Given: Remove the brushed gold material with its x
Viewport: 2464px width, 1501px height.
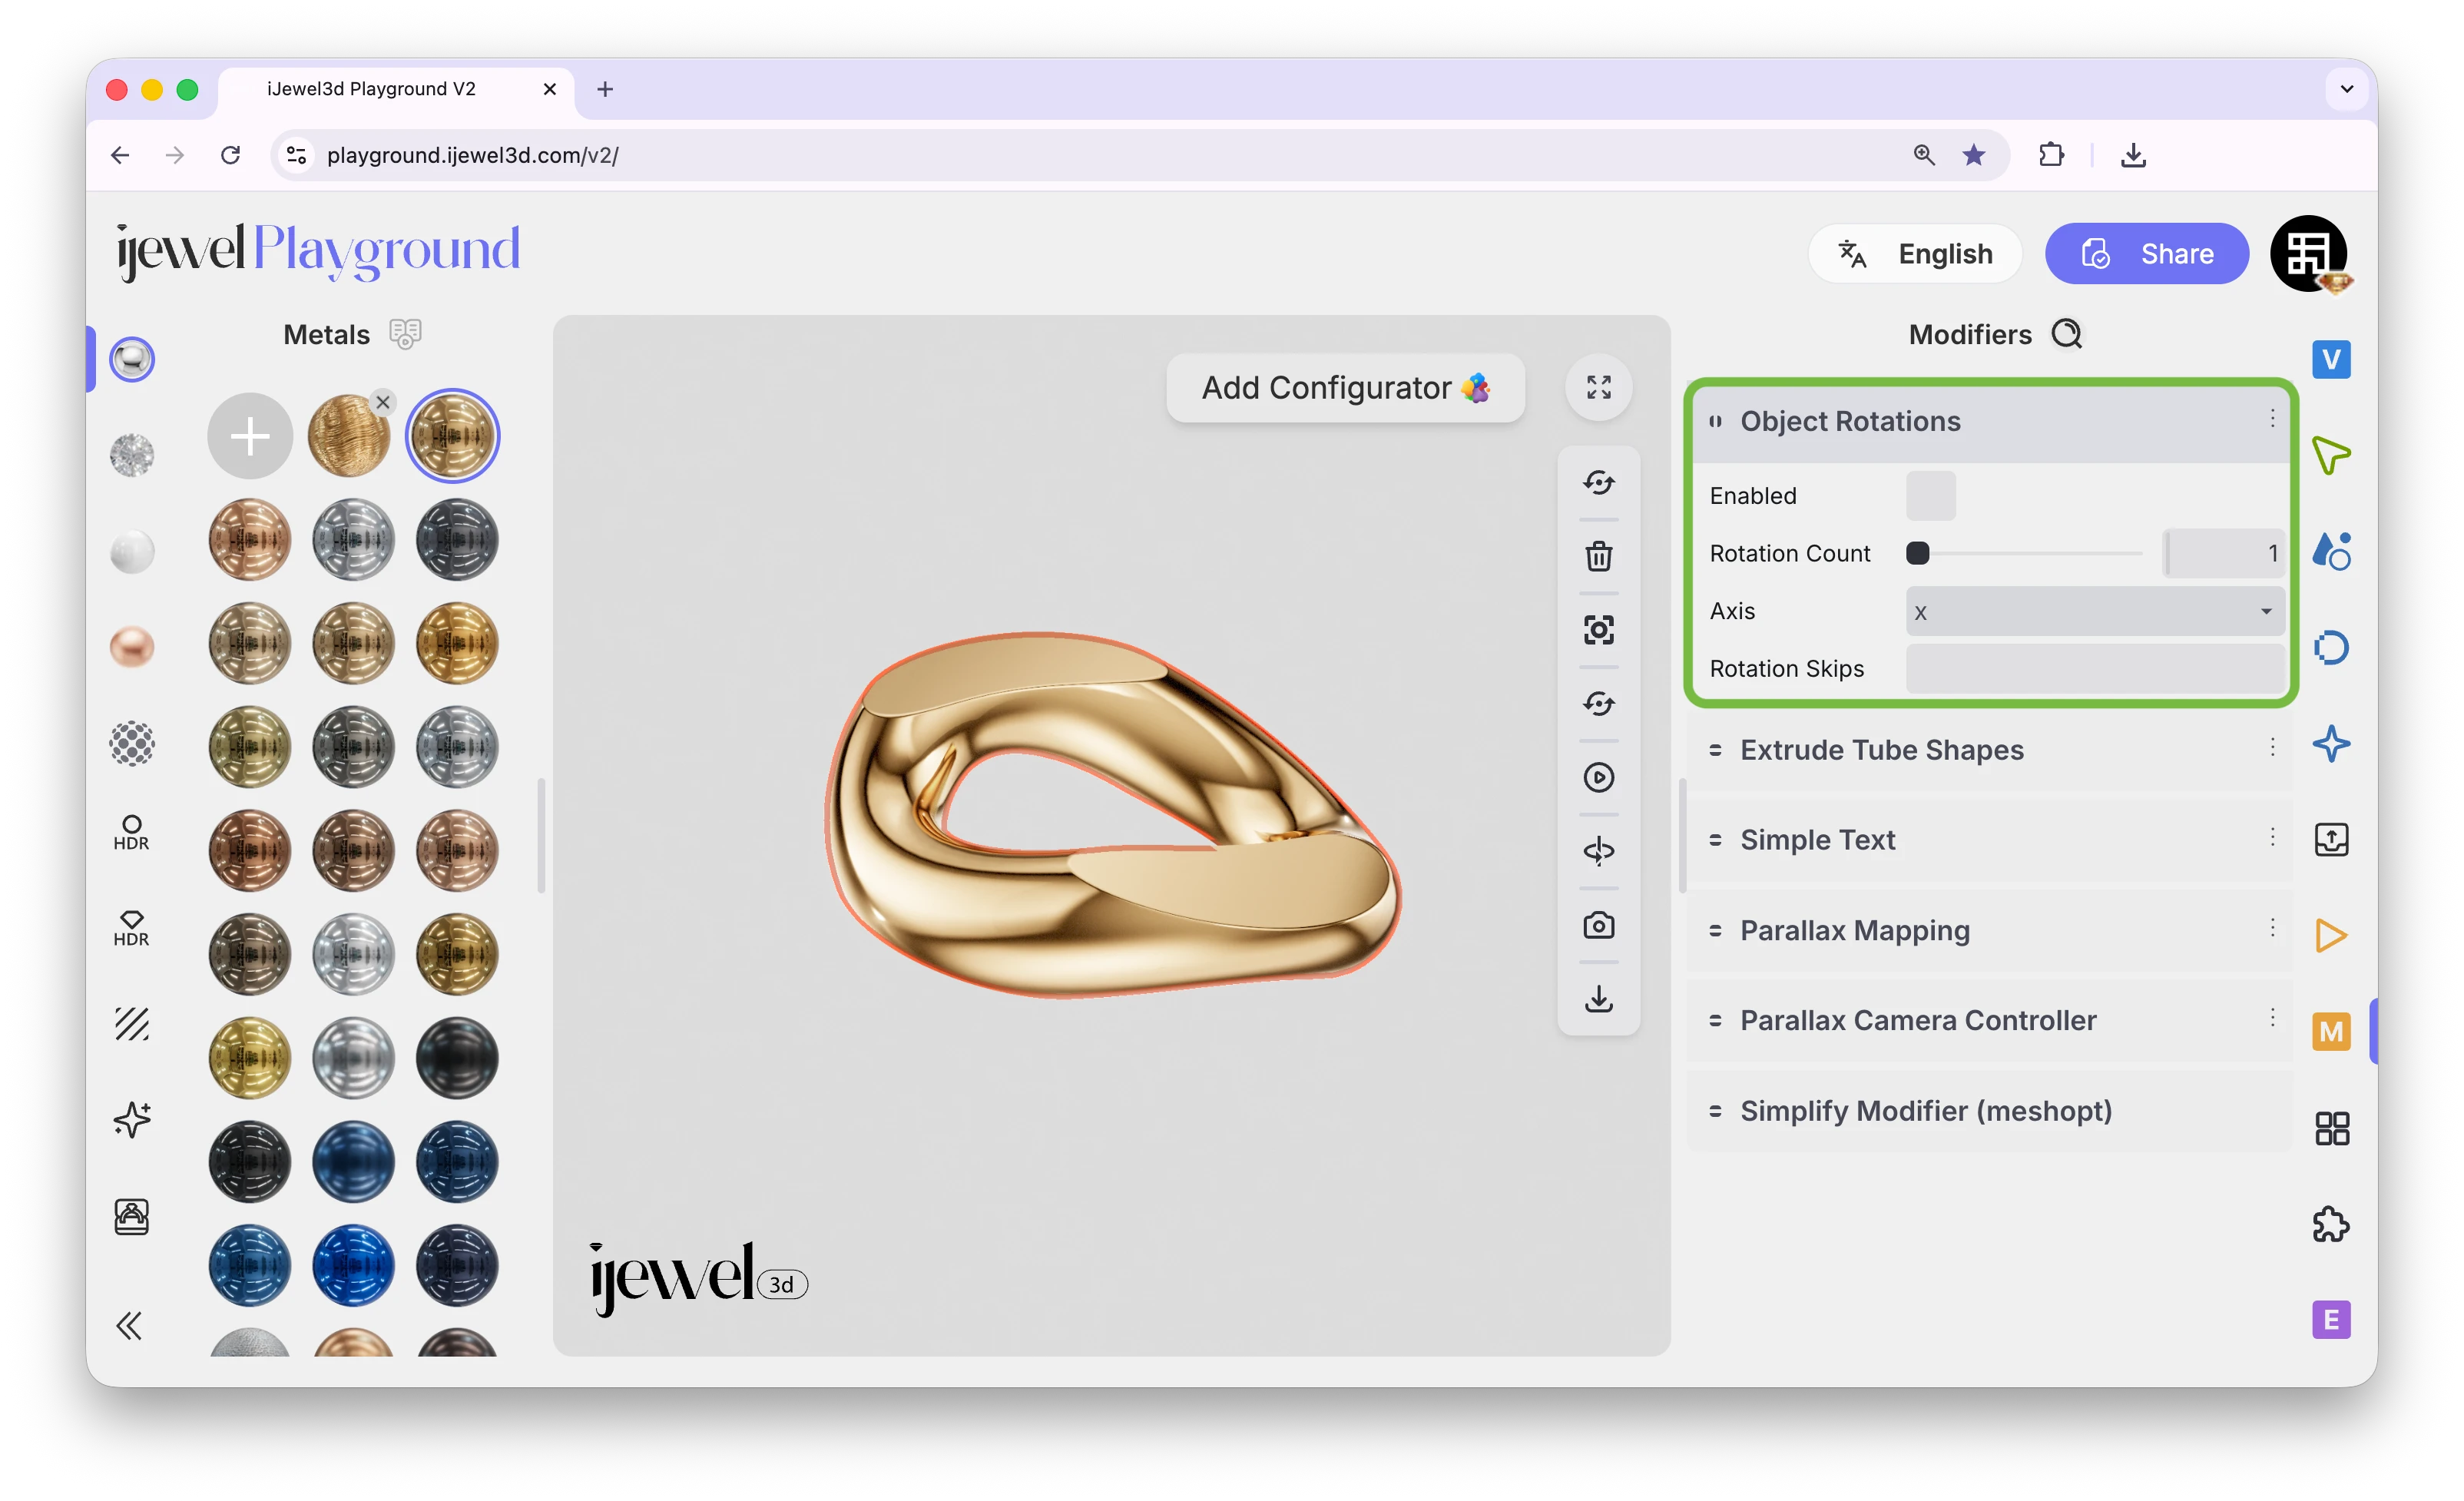Looking at the screenshot, I should (x=383, y=402).
